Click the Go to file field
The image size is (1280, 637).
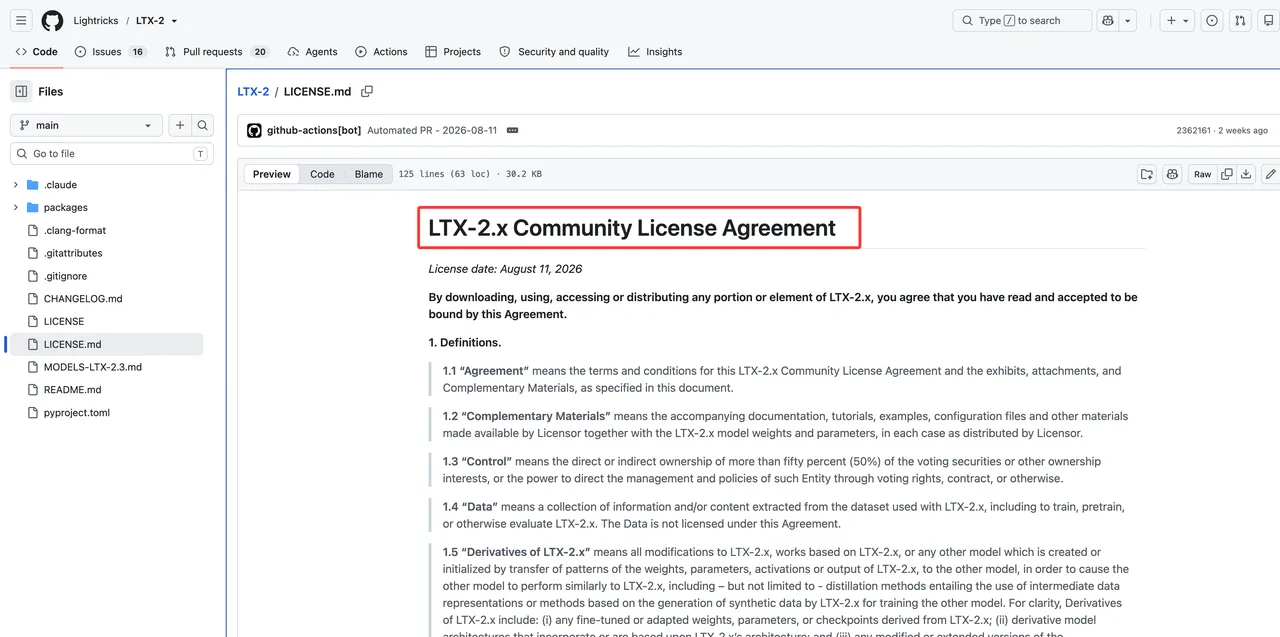pos(112,154)
